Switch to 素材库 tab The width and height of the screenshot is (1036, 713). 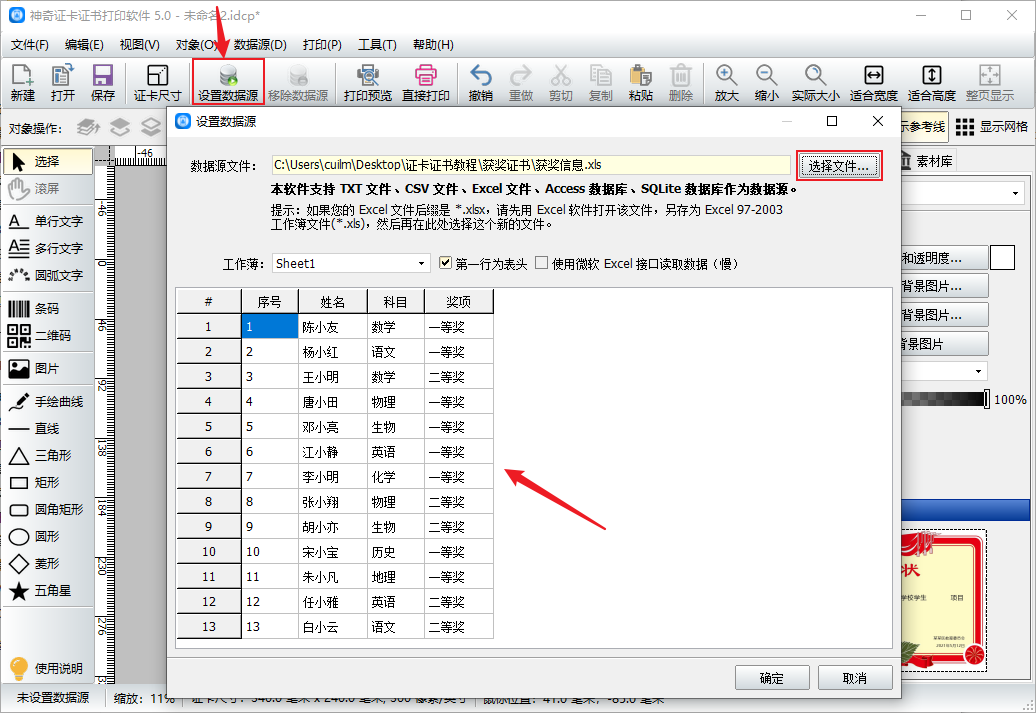(928, 161)
